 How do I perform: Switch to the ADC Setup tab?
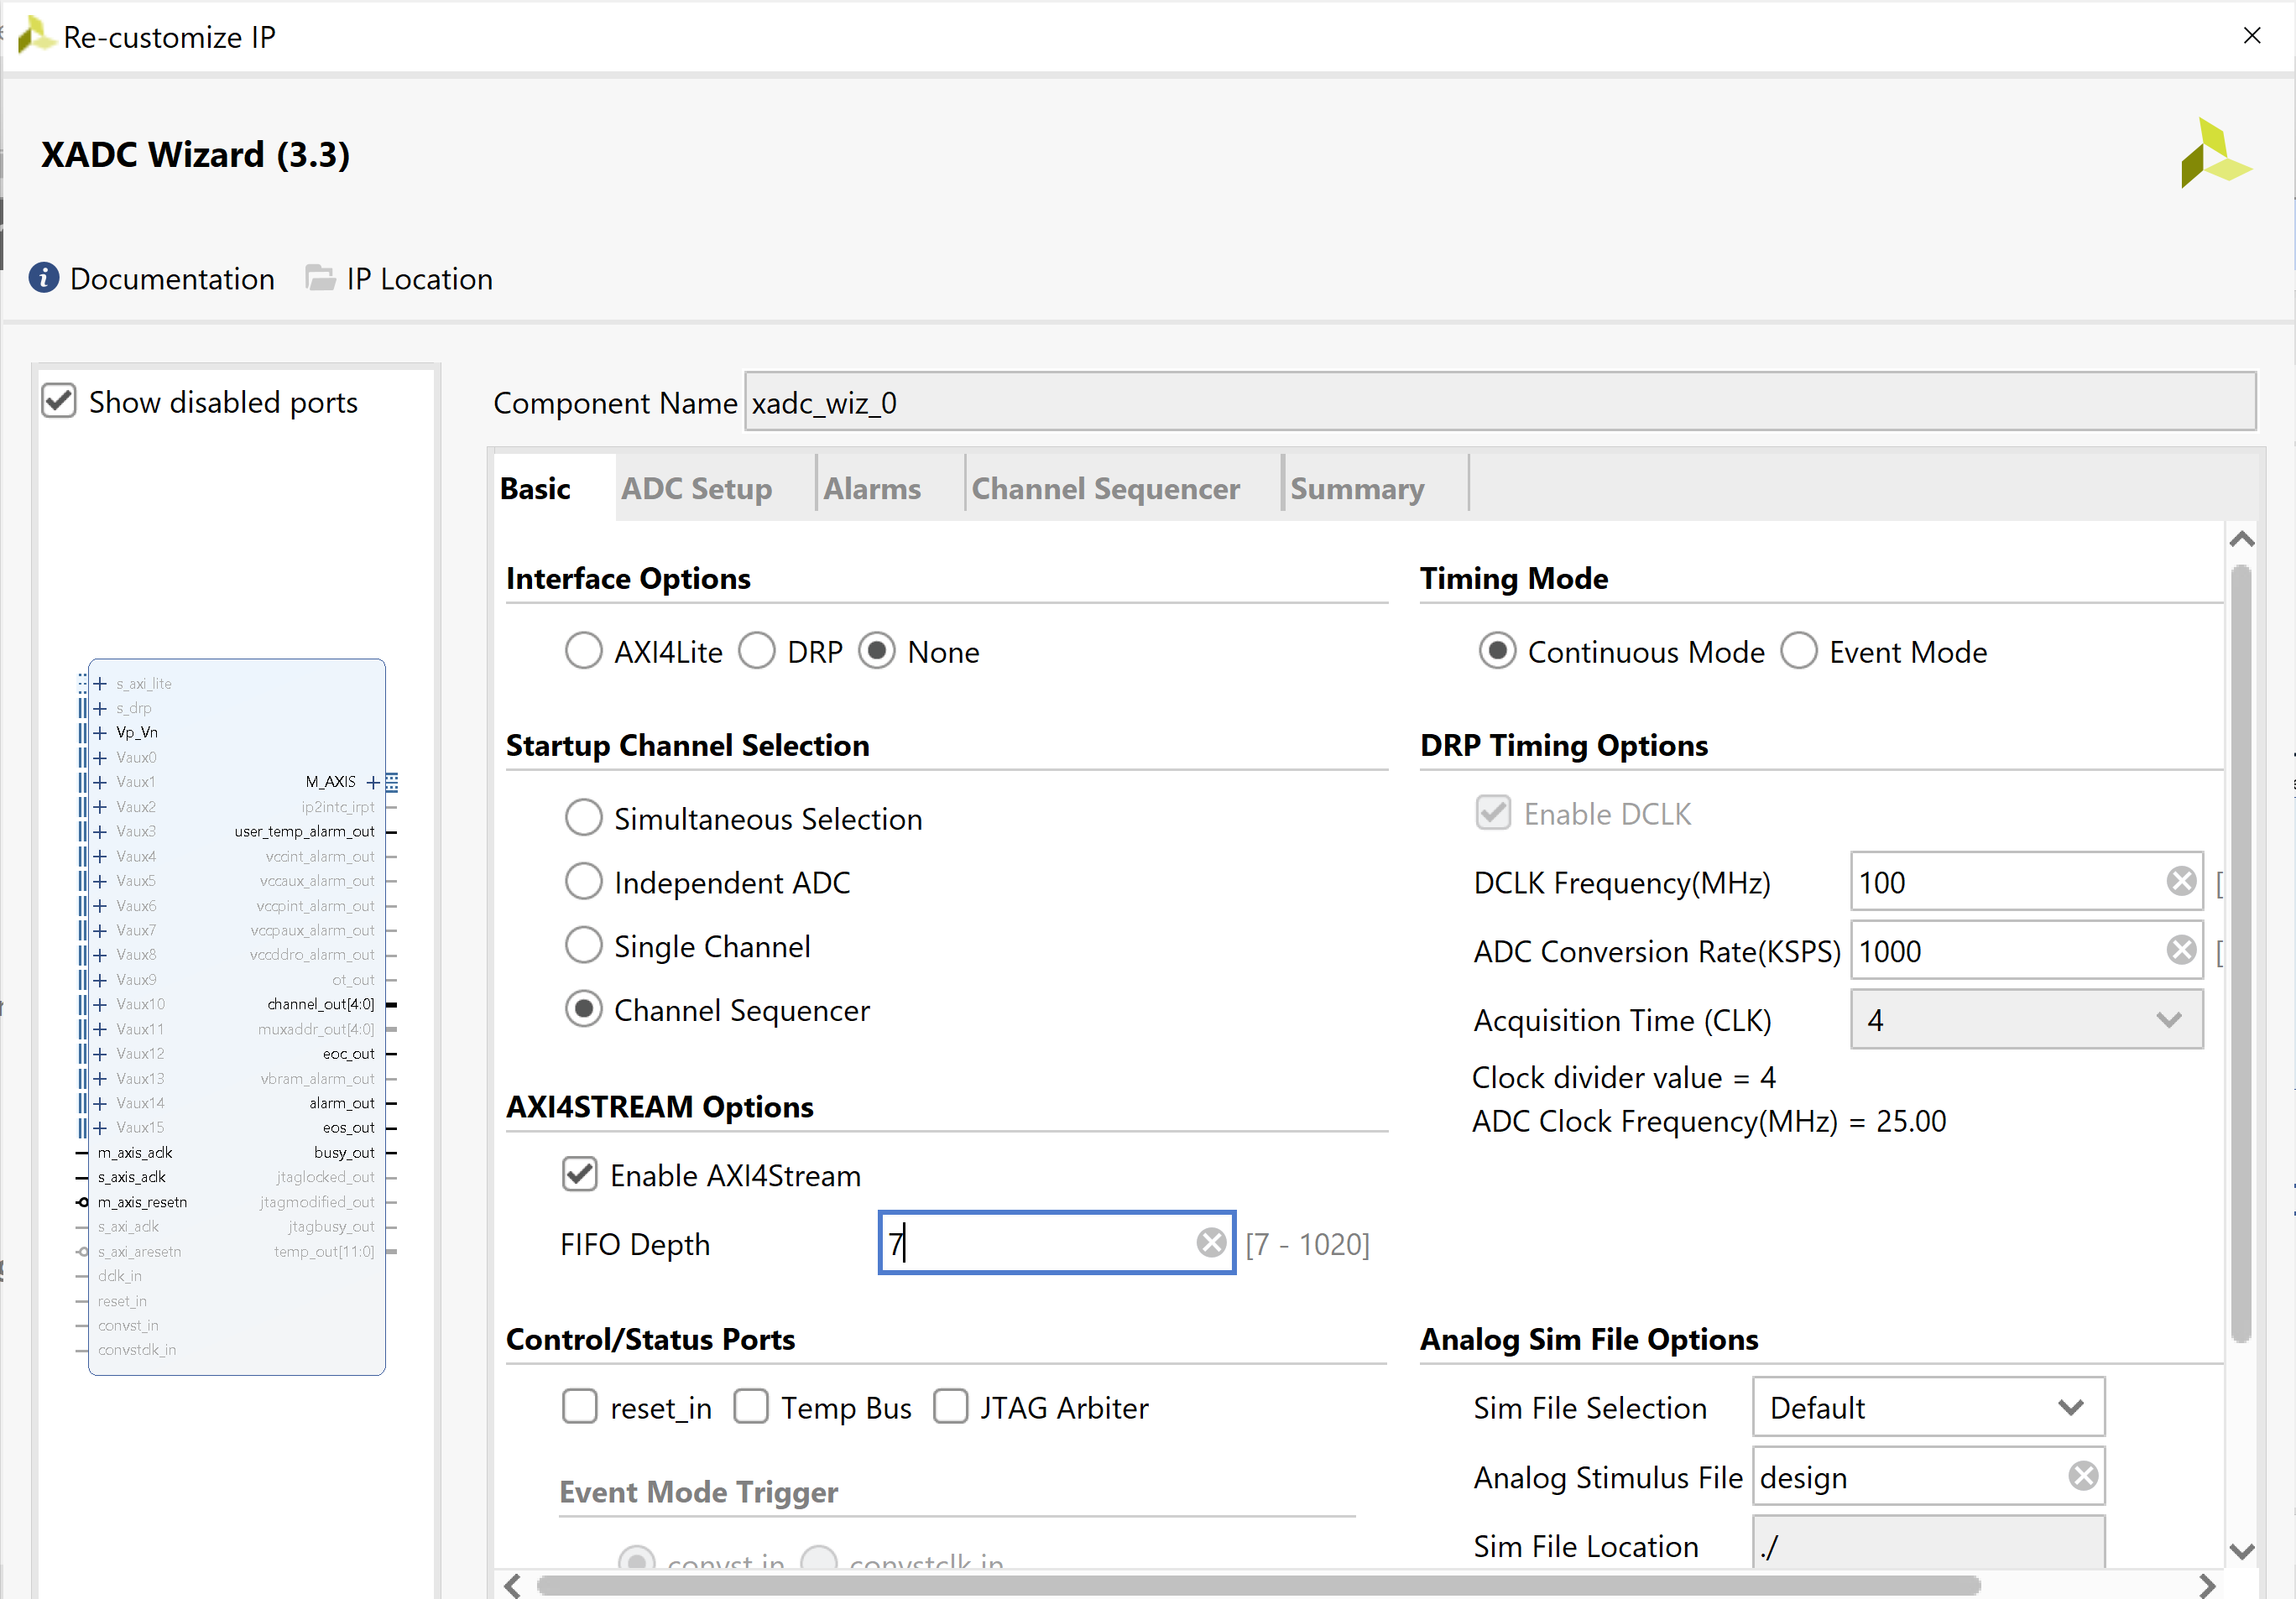[x=696, y=488]
